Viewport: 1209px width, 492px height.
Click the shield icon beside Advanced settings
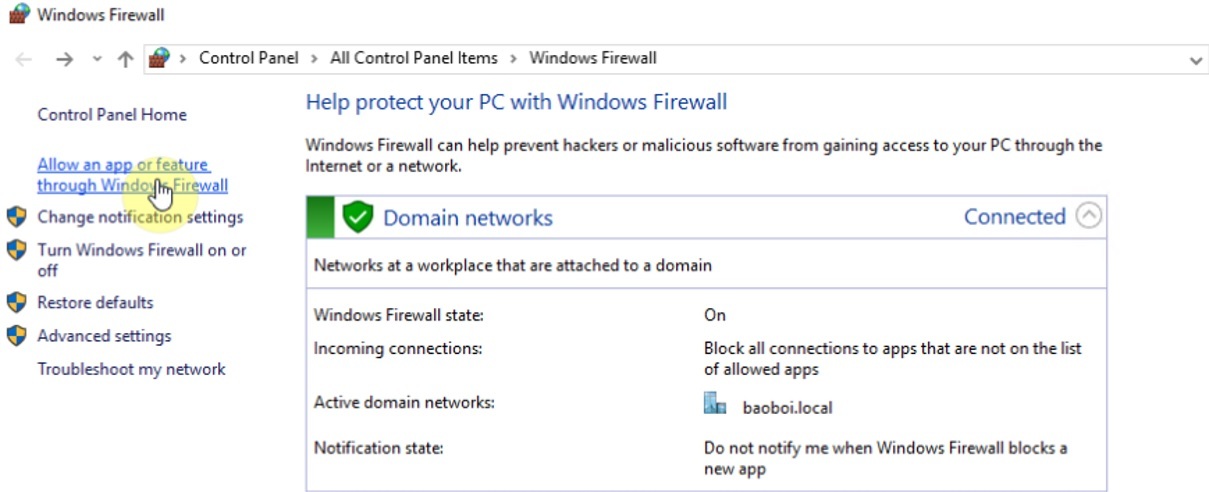pos(16,336)
